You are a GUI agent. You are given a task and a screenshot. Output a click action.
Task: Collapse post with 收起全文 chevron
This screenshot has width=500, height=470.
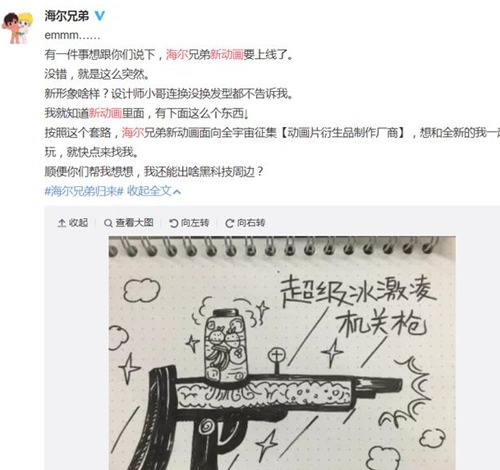177,192
